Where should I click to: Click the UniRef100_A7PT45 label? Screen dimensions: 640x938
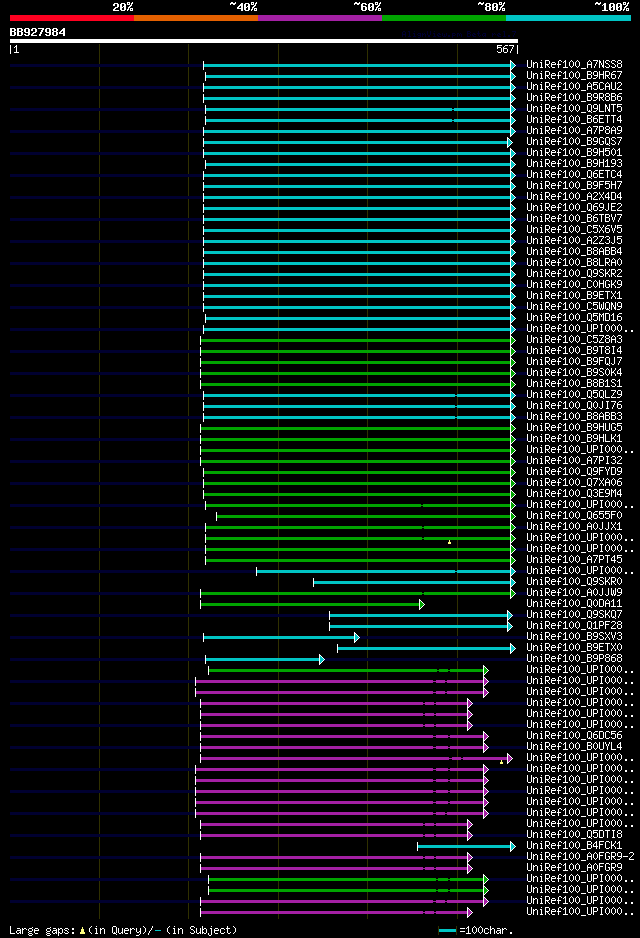574,559
